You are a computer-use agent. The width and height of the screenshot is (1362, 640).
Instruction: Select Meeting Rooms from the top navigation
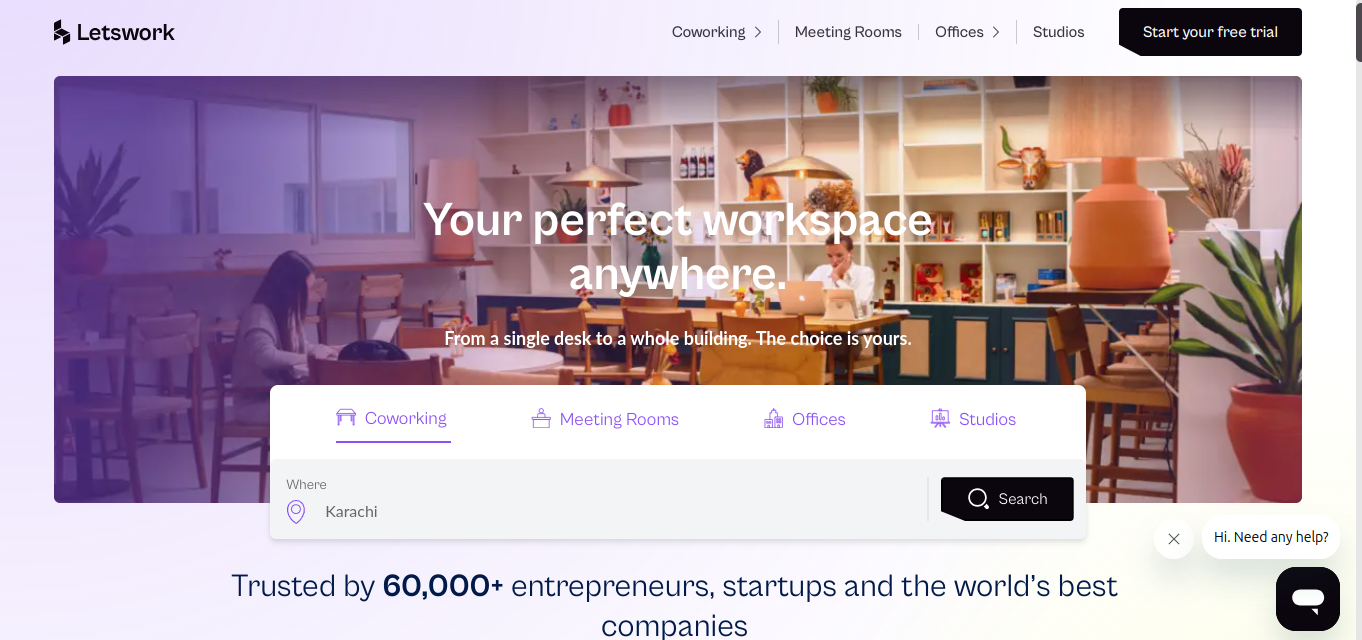(x=848, y=31)
